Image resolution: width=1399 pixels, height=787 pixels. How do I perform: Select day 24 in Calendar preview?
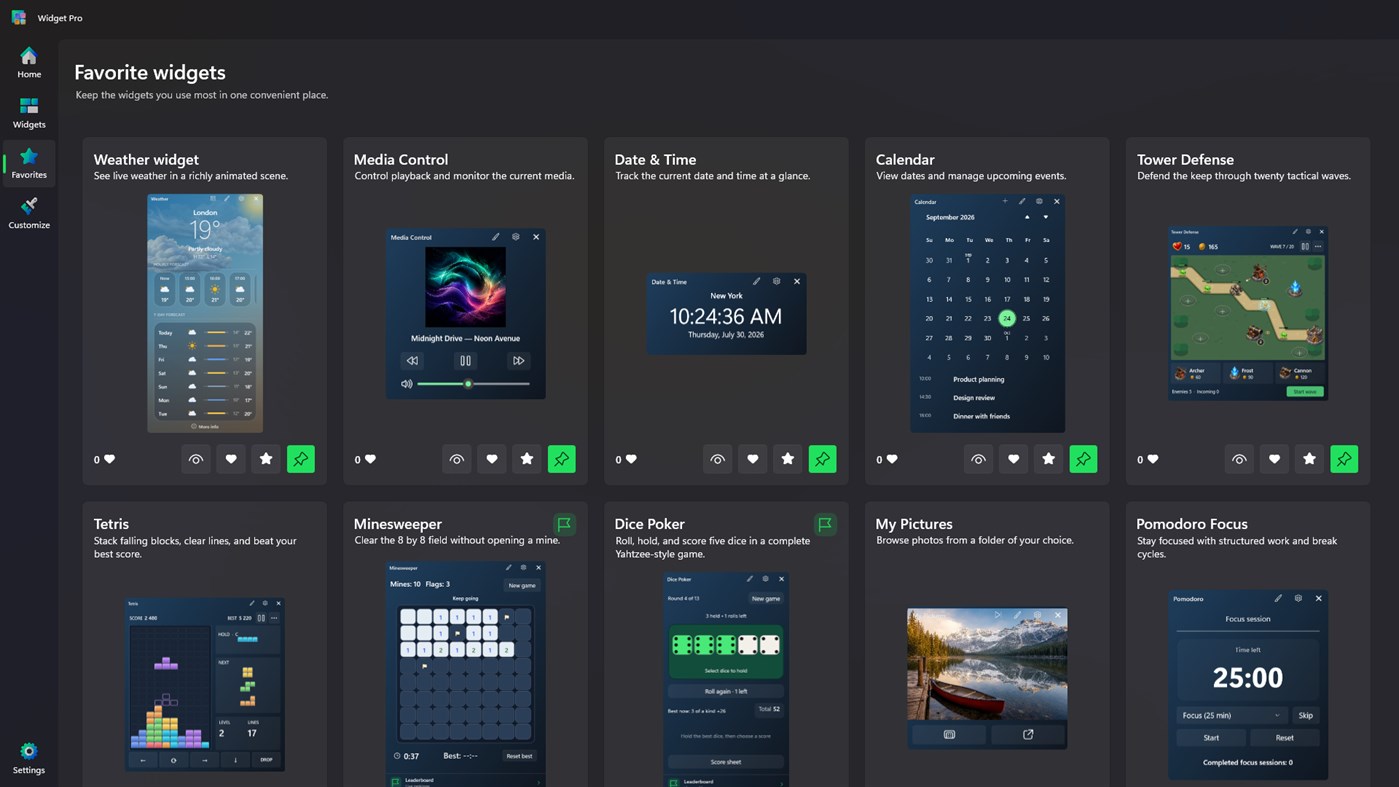1007,318
